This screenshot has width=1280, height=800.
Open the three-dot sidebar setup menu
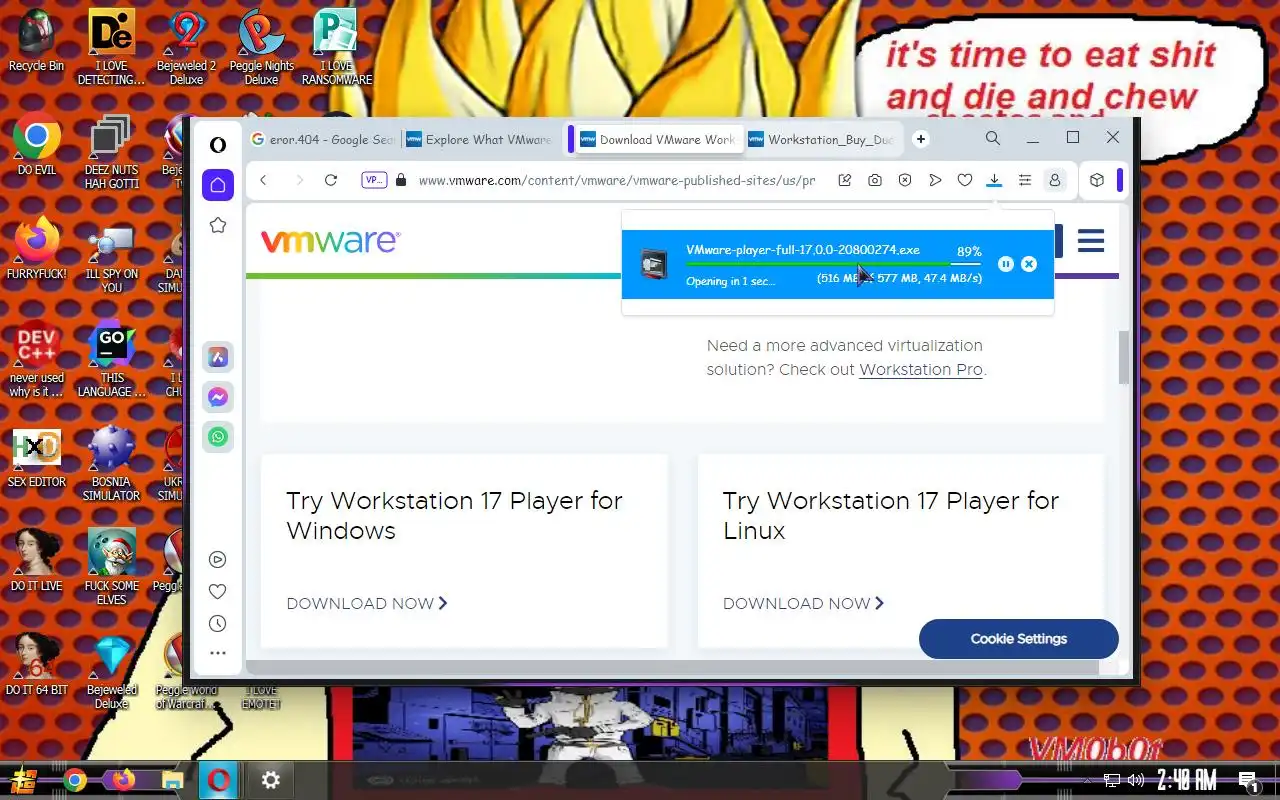(x=217, y=653)
